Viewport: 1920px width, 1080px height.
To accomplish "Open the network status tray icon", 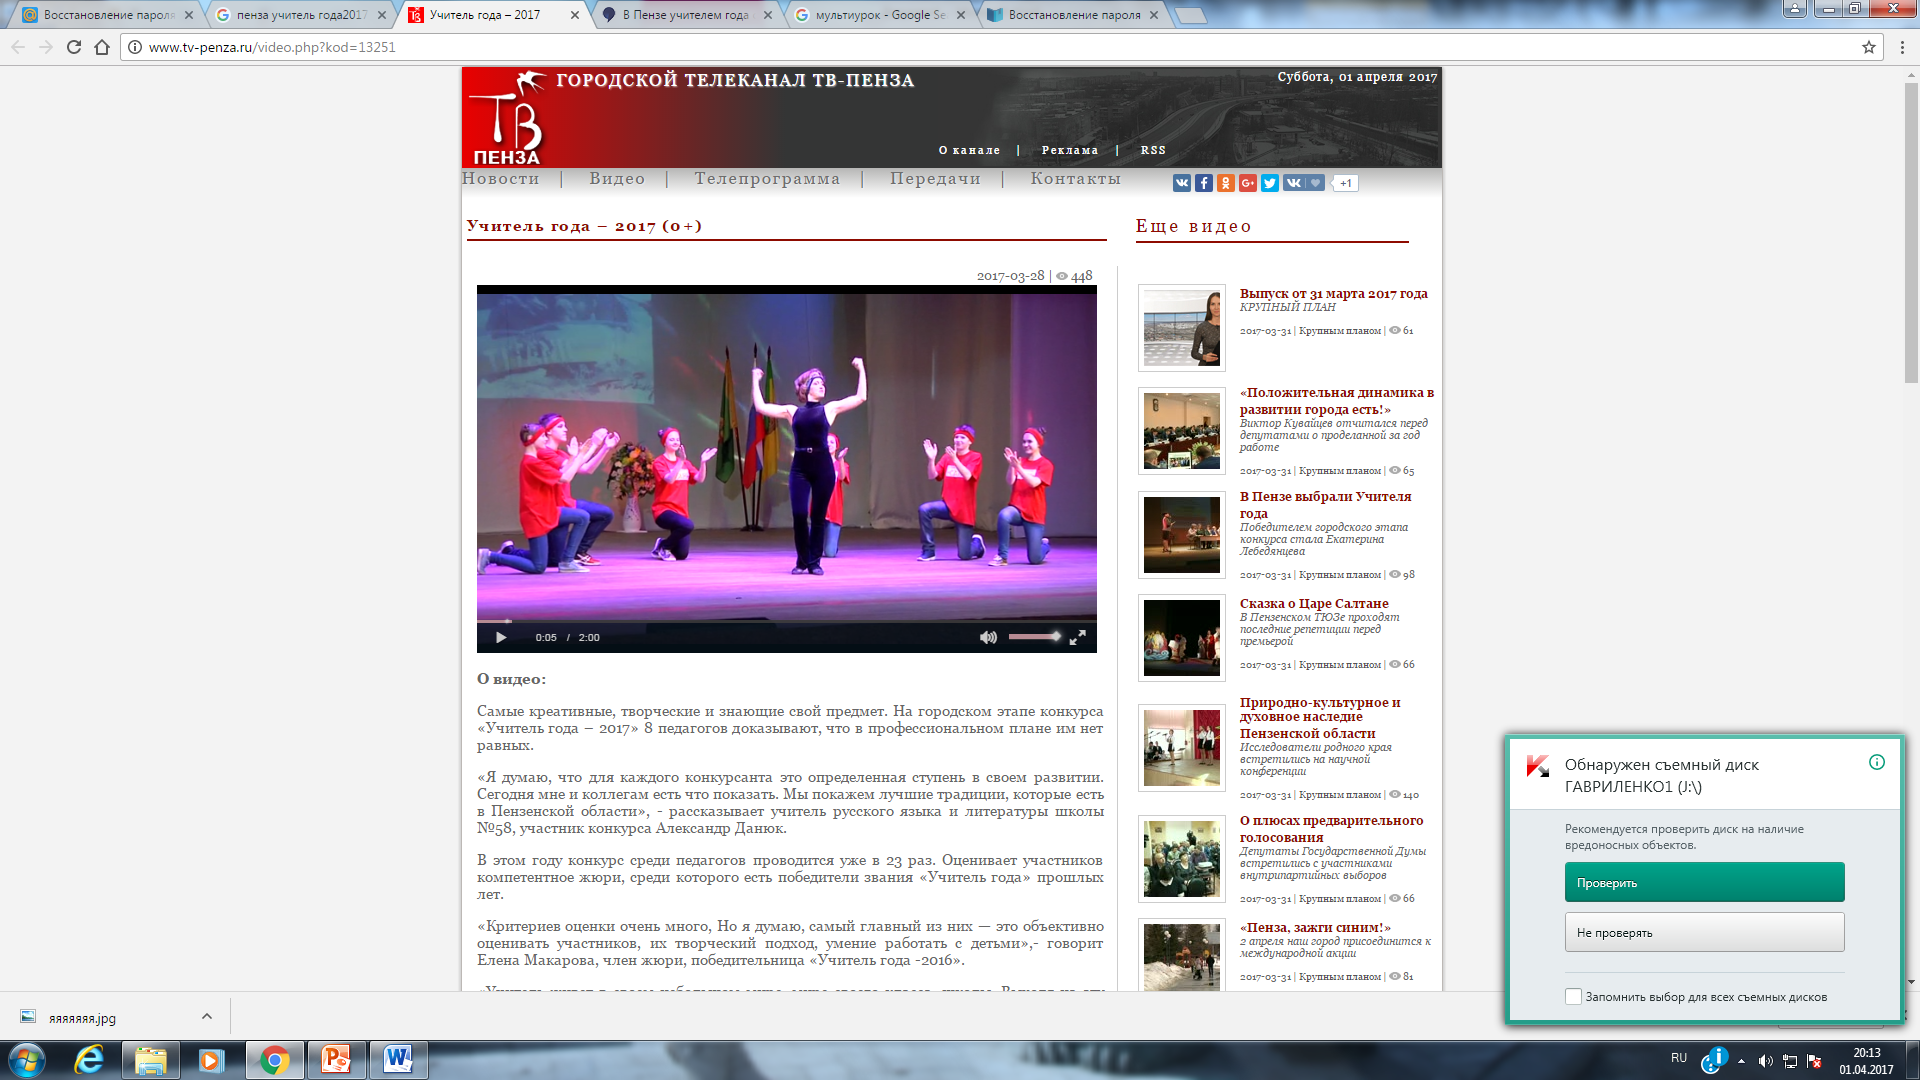I will click(x=1789, y=1061).
